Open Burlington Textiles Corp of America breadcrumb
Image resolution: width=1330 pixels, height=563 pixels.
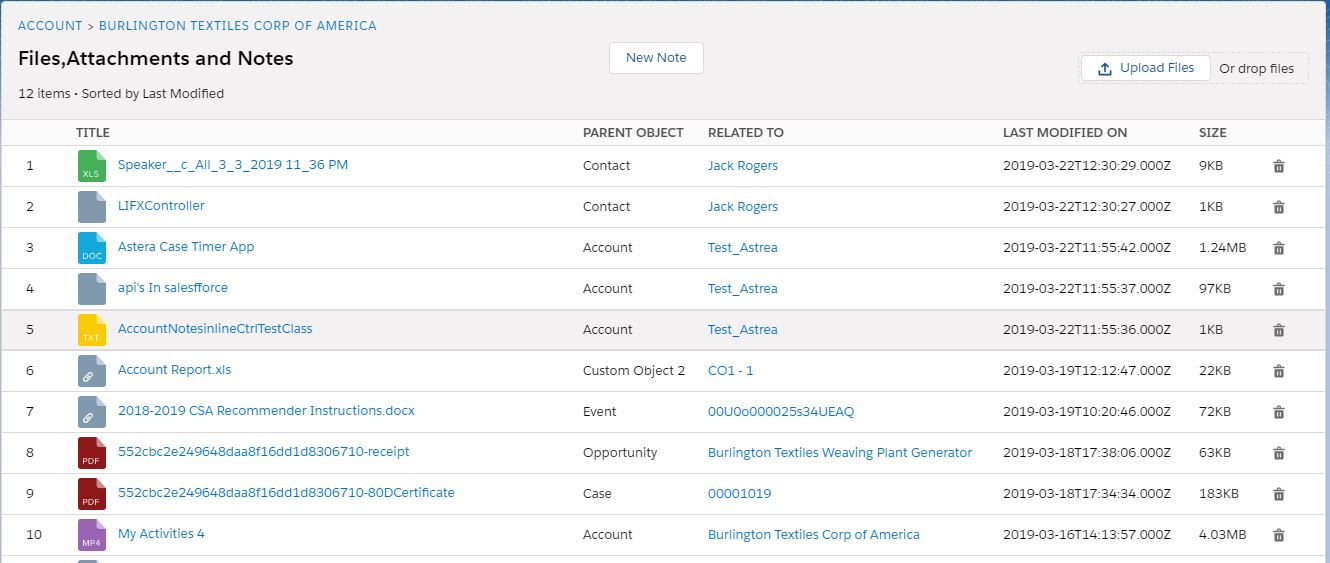[237, 26]
